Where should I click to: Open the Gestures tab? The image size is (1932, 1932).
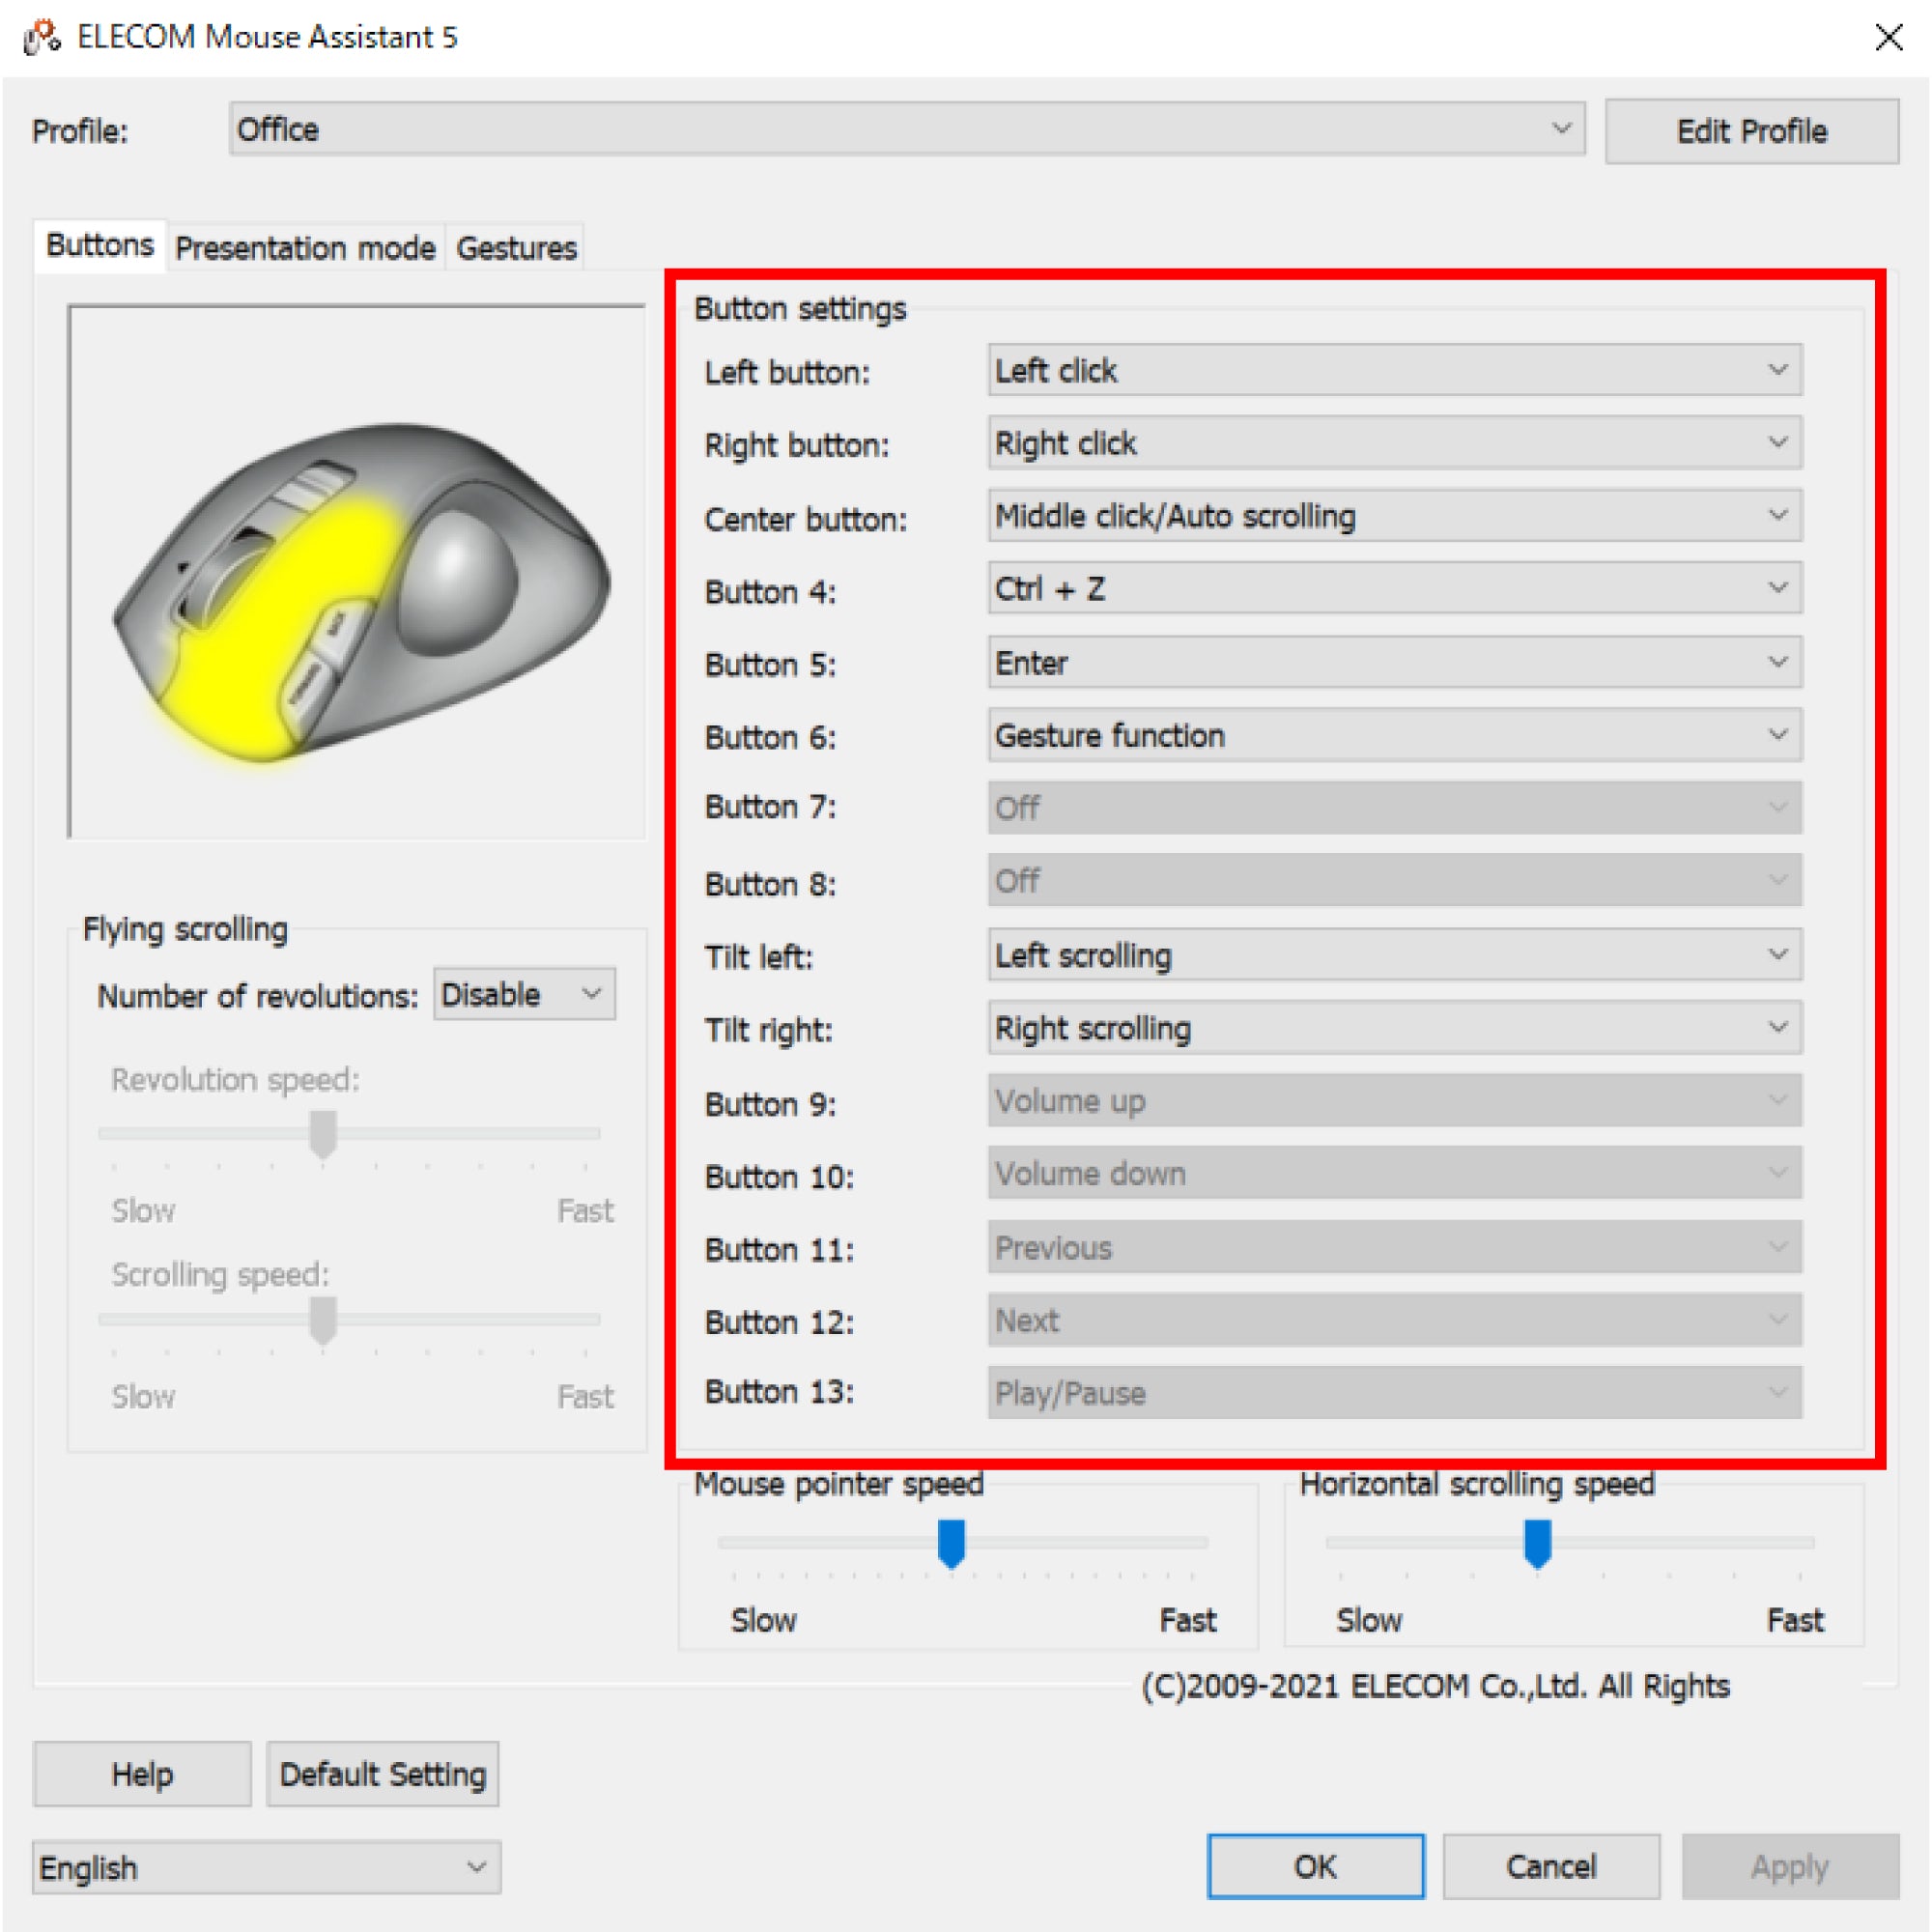click(516, 248)
